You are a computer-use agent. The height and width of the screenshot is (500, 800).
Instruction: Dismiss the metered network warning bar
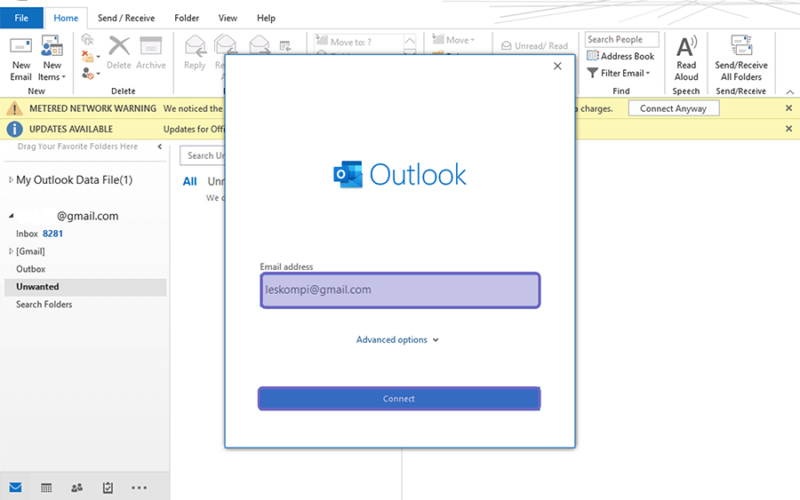(x=789, y=108)
